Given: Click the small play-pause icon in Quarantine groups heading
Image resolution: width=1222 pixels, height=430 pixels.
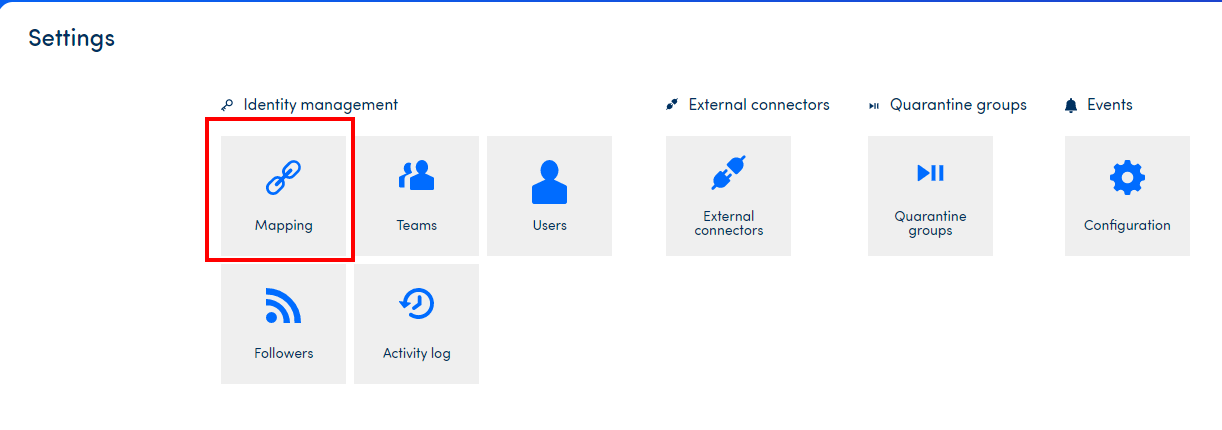Looking at the screenshot, I should 874,105.
